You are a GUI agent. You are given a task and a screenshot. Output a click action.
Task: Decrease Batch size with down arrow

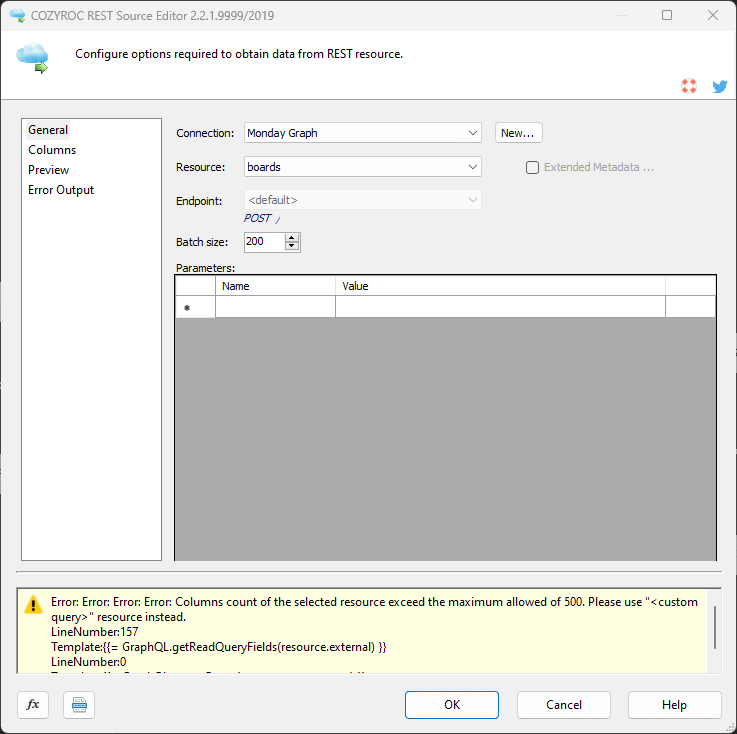tap(292, 246)
